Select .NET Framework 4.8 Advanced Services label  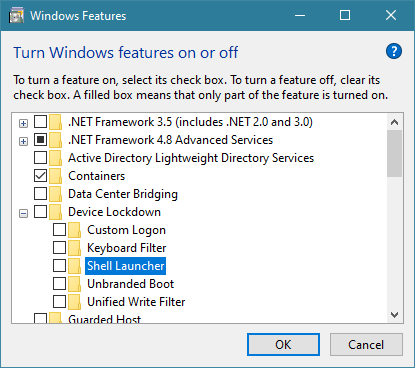tap(170, 140)
